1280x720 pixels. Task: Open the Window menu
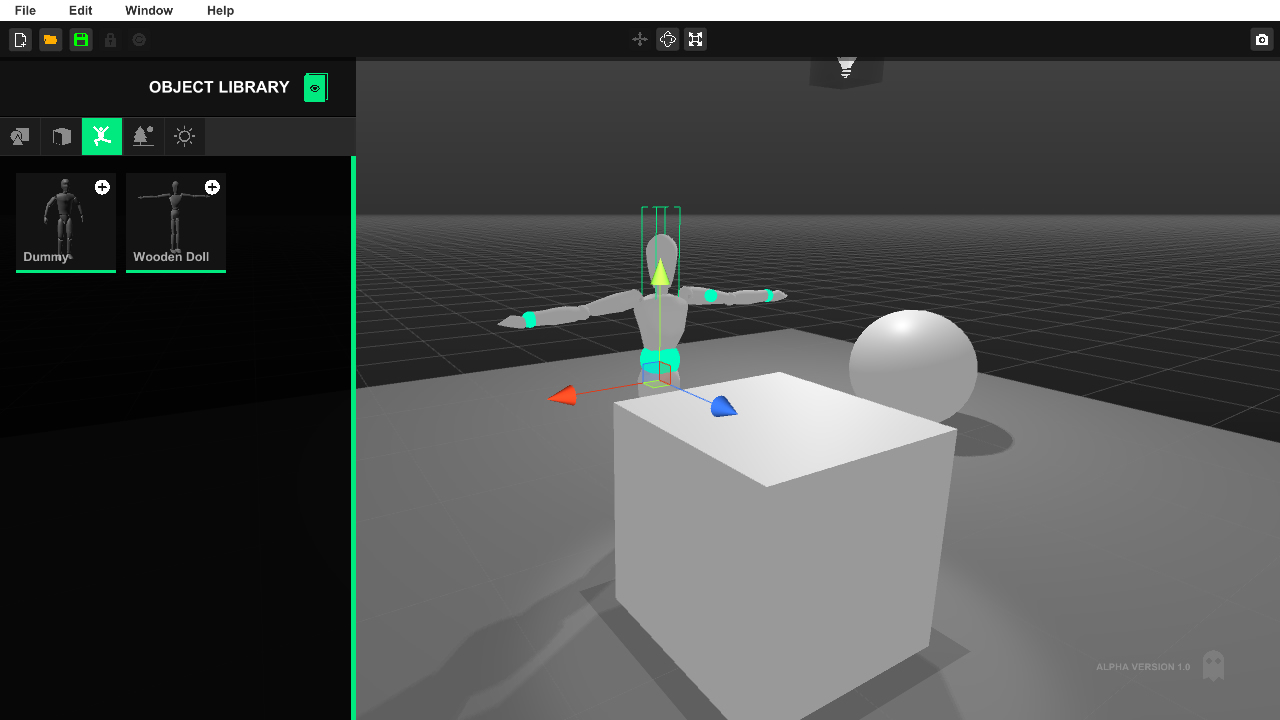click(148, 11)
